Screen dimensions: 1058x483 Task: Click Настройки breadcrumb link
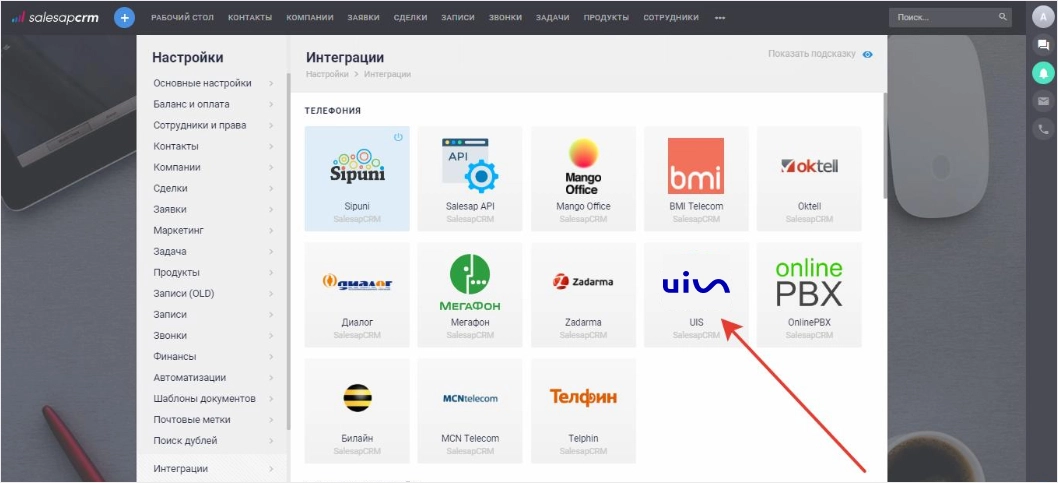(x=327, y=74)
